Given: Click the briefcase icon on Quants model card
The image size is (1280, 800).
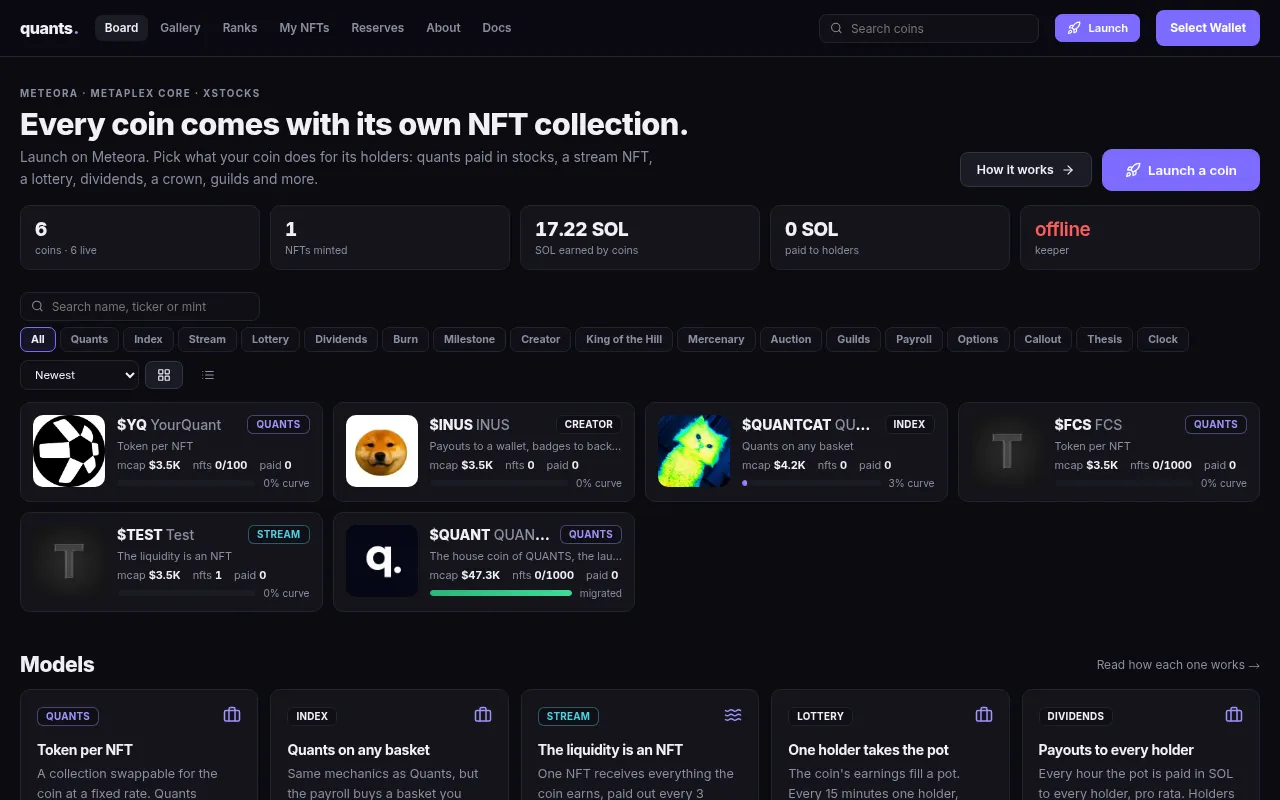Looking at the screenshot, I should pyautogui.click(x=232, y=715).
